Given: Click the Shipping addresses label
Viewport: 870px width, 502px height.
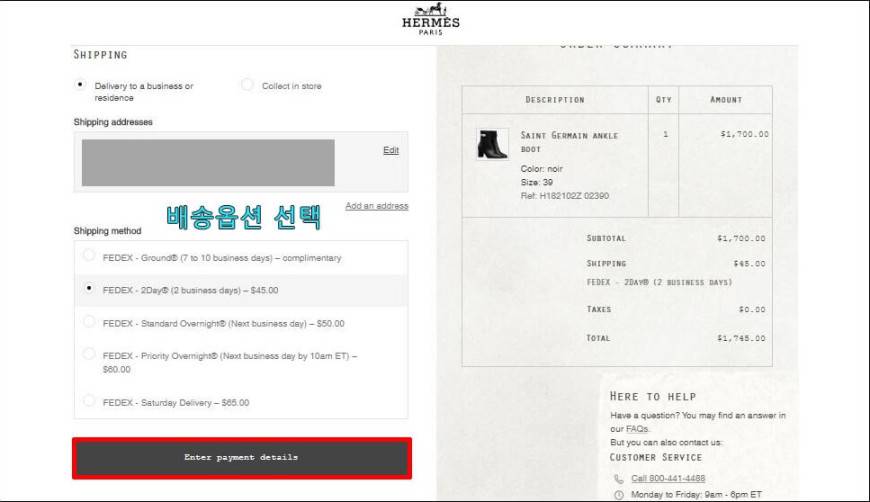Looking at the screenshot, I should [x=113, y=122].
